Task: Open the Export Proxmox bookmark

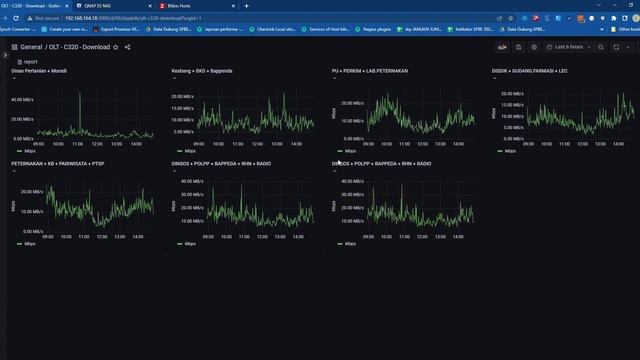Action: pos(116,29)
